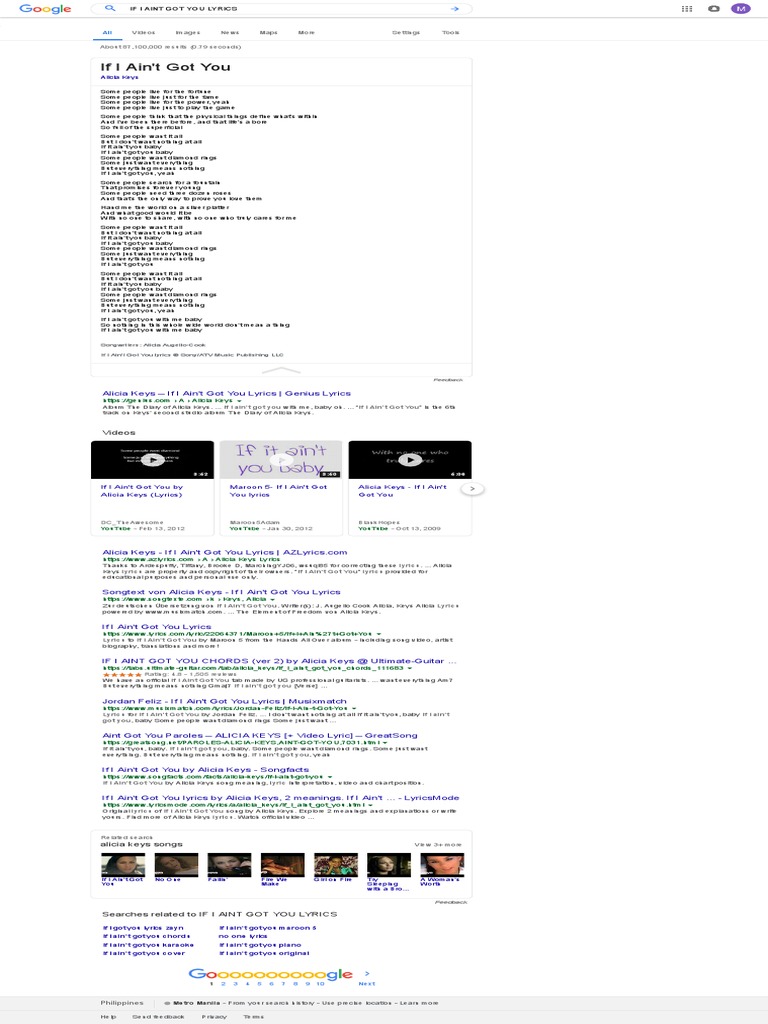
Task: Select the 'If I Ain't Got You' song thumbnail
Action: (123, 865)
